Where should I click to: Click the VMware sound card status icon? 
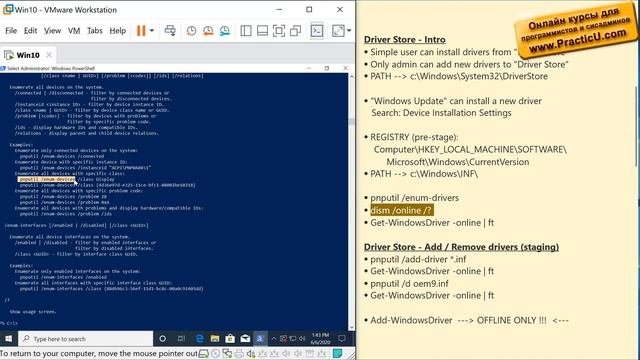click(x=251, y=353)
